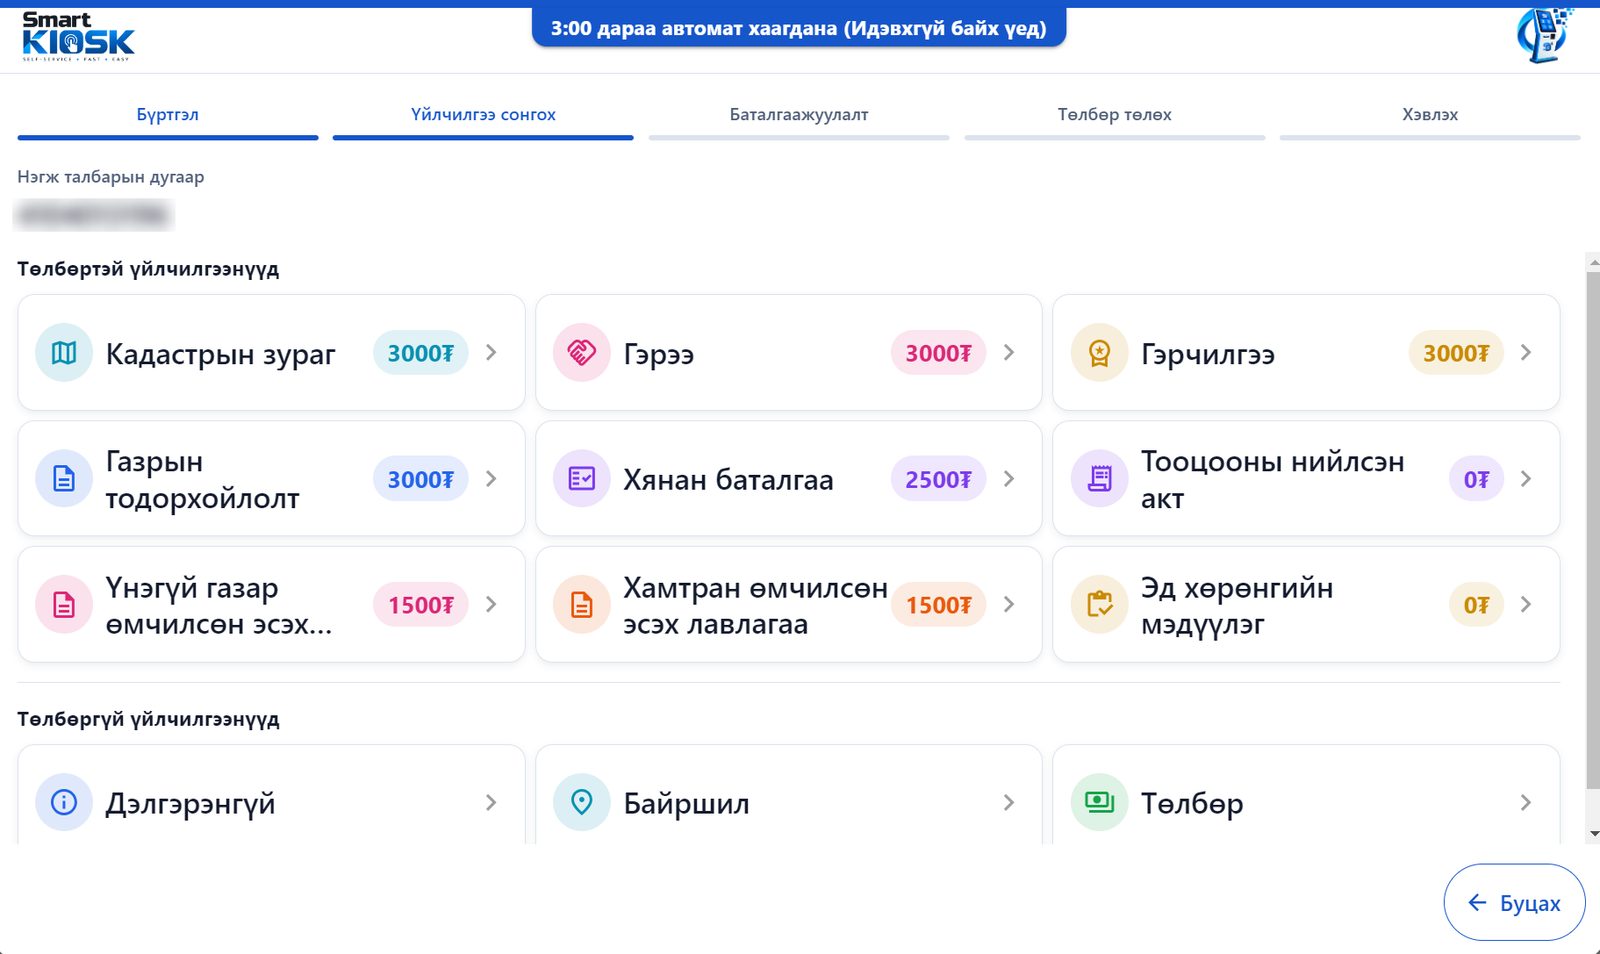Image resolution: width=1600 pixels, height=954 pixels.
Task: Click the Smart Kiosk logo
Action: click(78, 37)
